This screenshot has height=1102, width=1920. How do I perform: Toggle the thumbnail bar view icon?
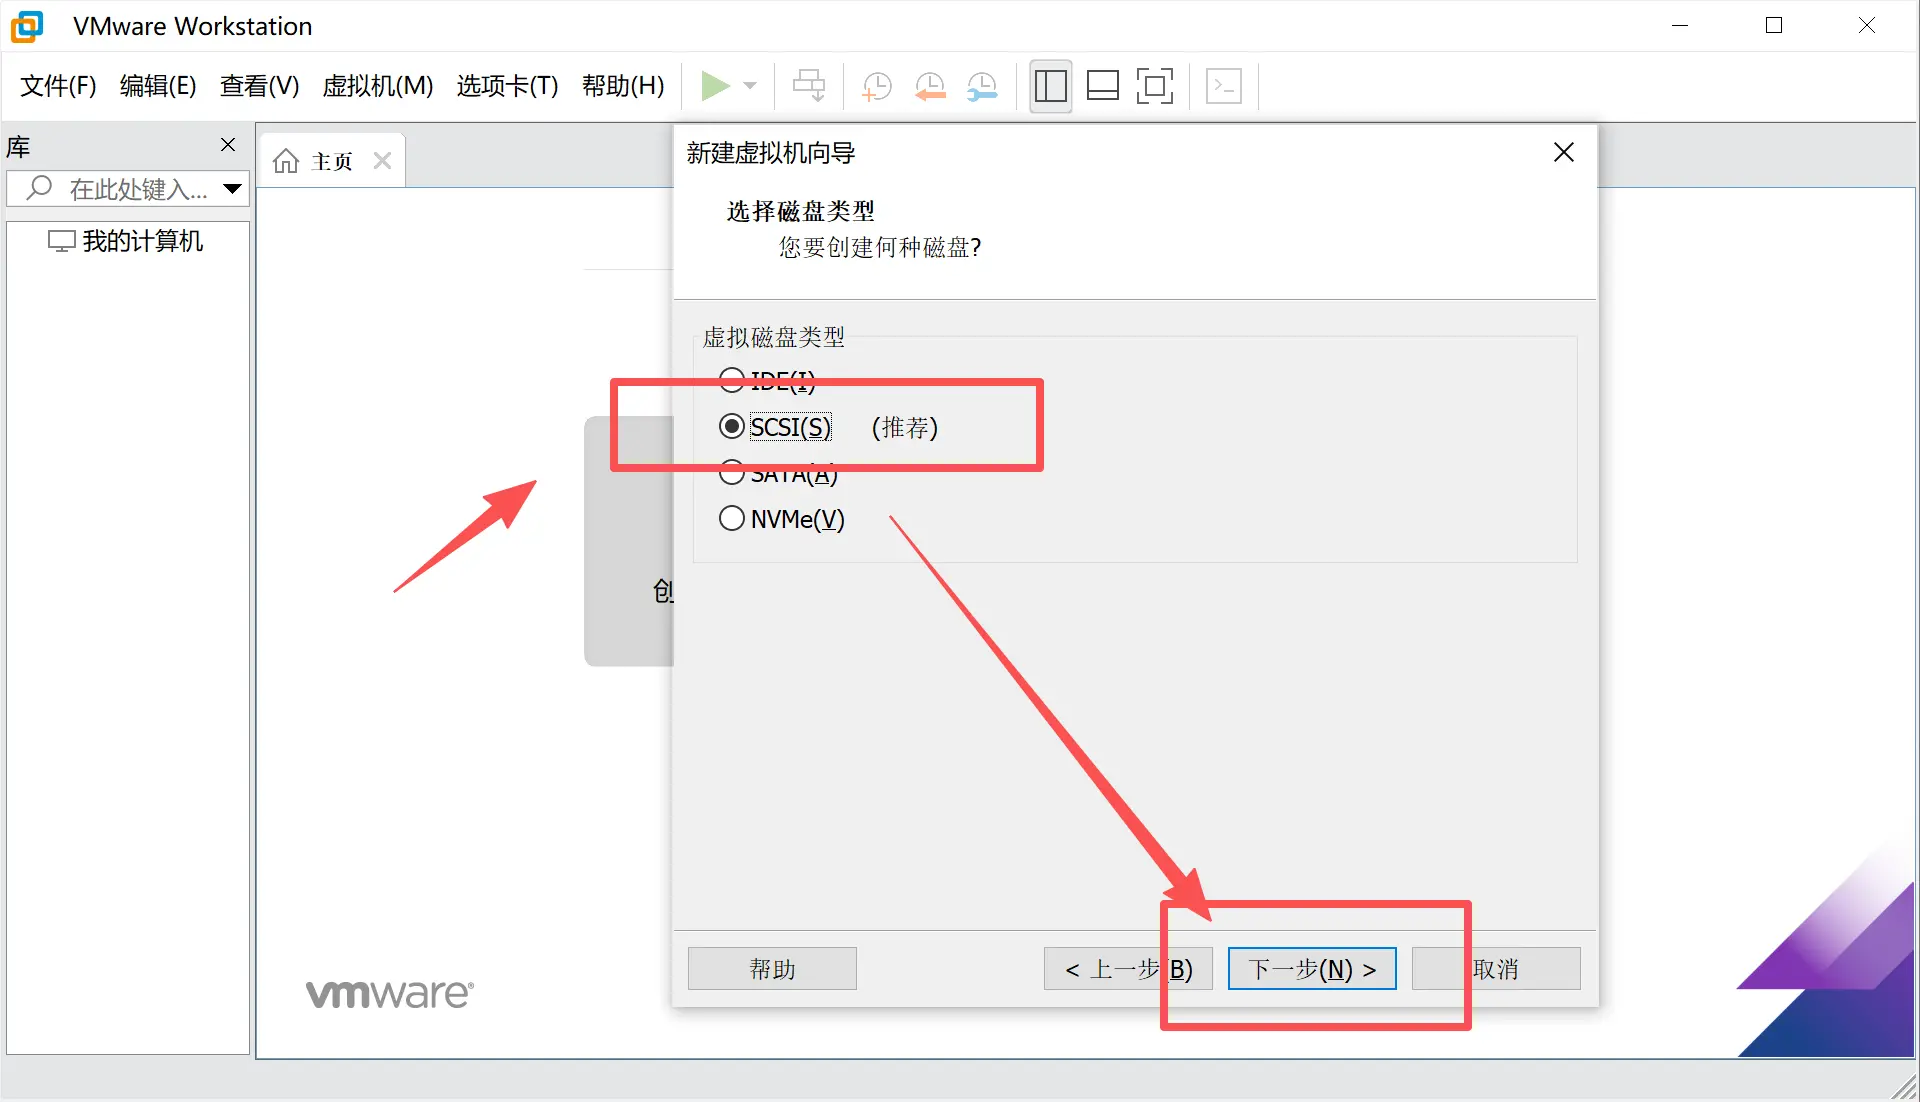pos(1102,86)
